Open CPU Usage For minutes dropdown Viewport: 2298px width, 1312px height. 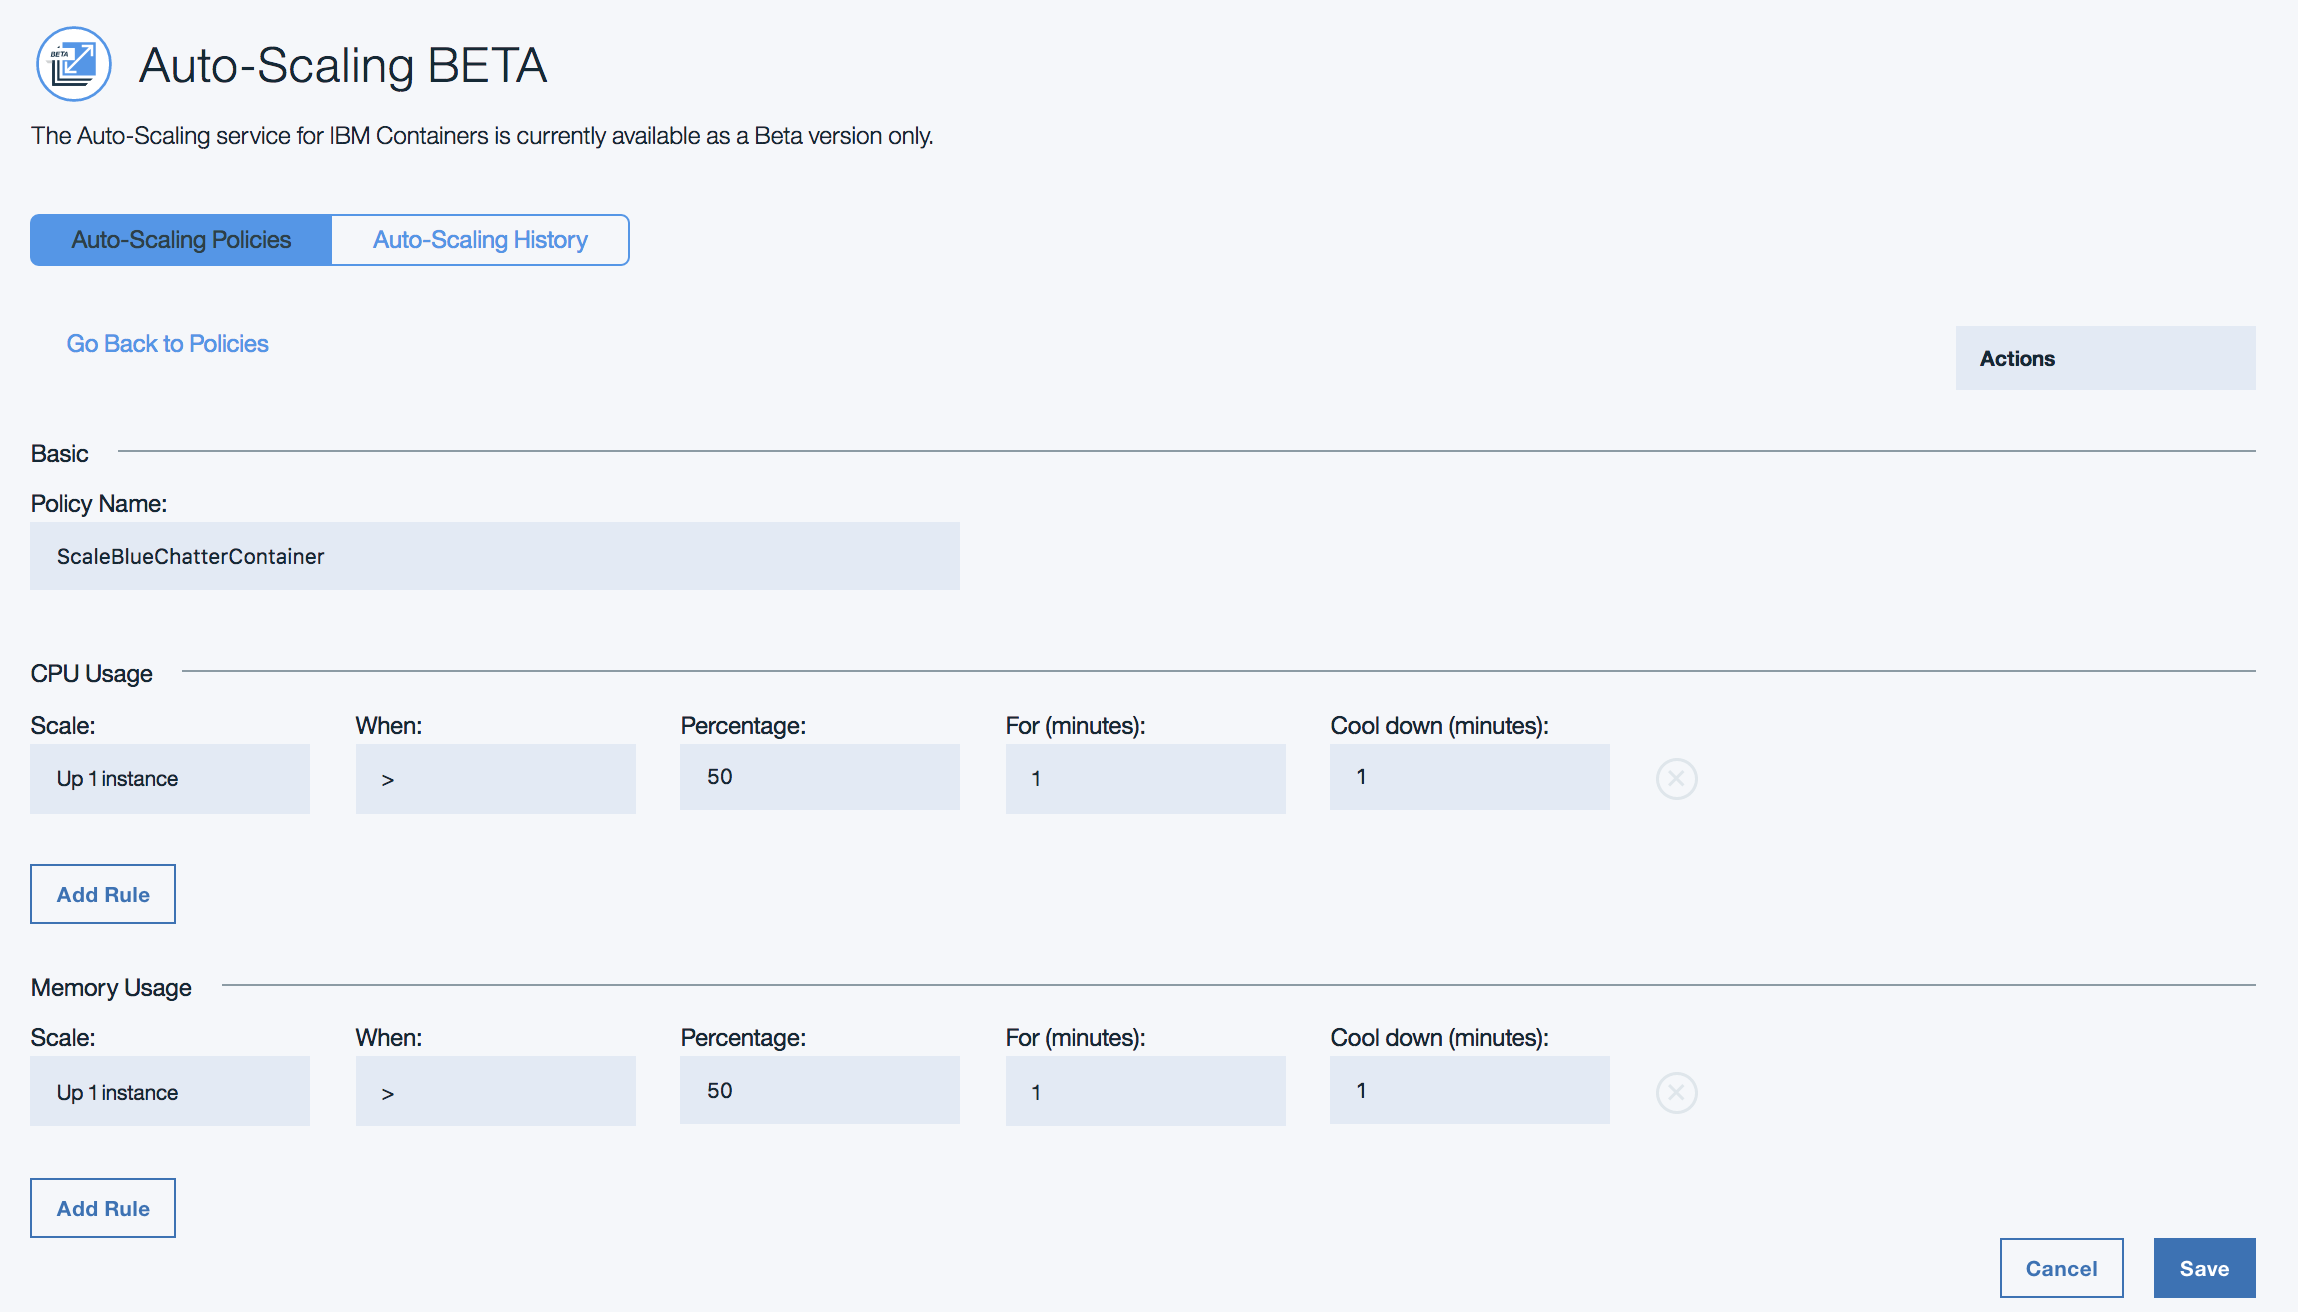1145,779
